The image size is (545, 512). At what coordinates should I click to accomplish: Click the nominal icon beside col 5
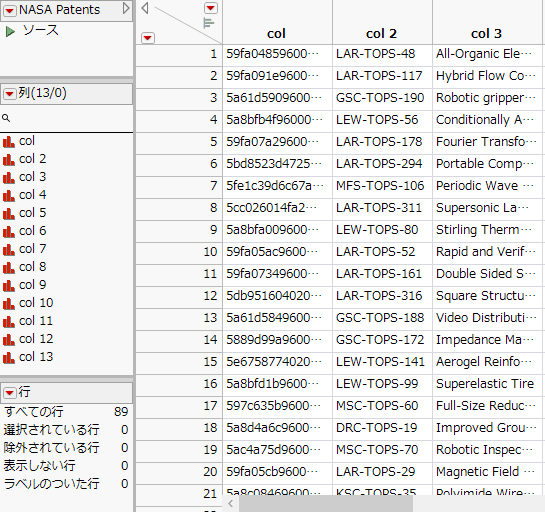pos(9,213)
